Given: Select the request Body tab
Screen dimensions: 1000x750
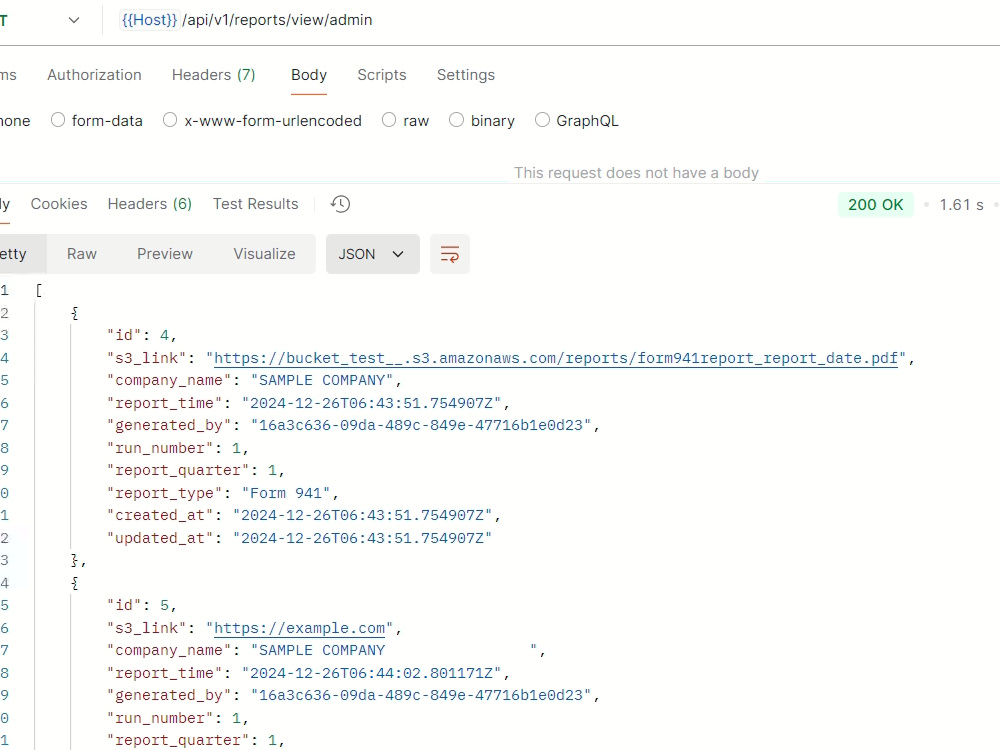Looking at the screenshot, I should [x=309, y=75].
